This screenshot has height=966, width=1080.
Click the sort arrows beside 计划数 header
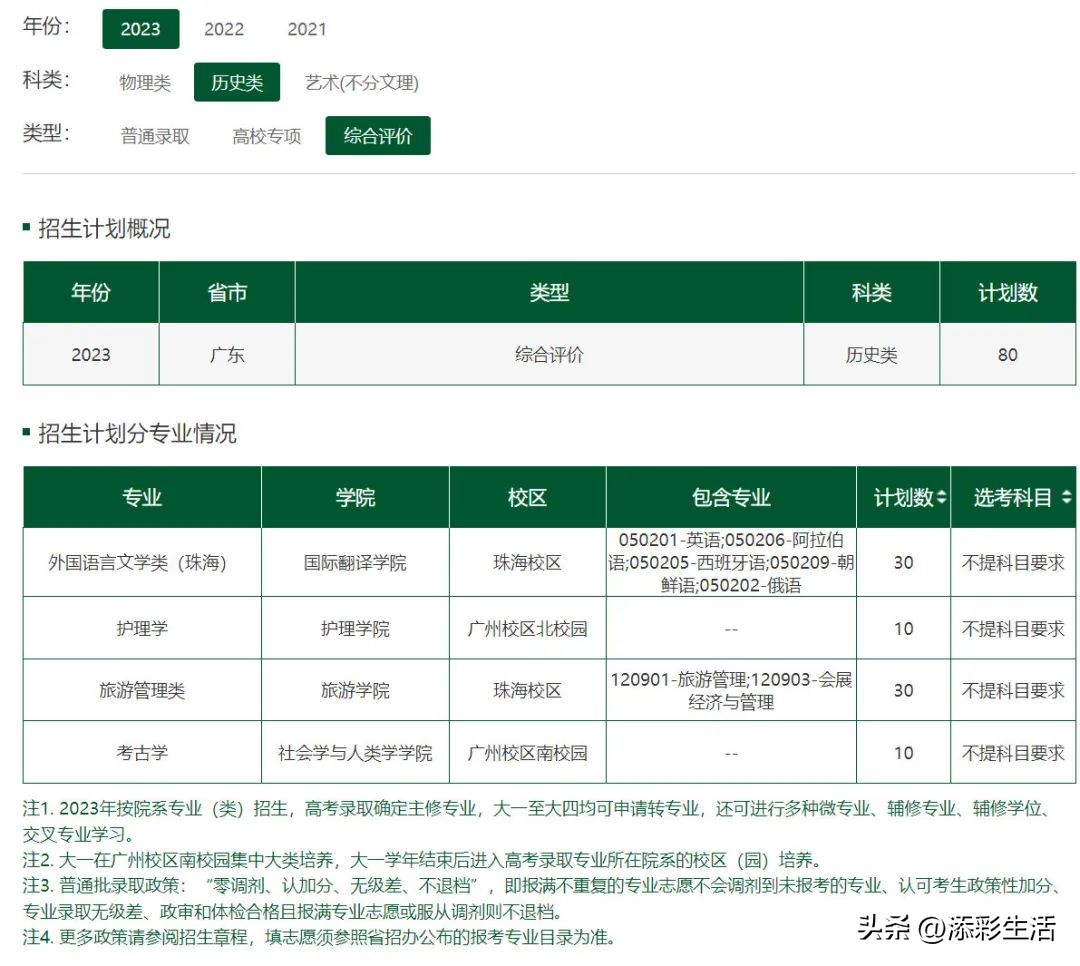tap(941, 497)
